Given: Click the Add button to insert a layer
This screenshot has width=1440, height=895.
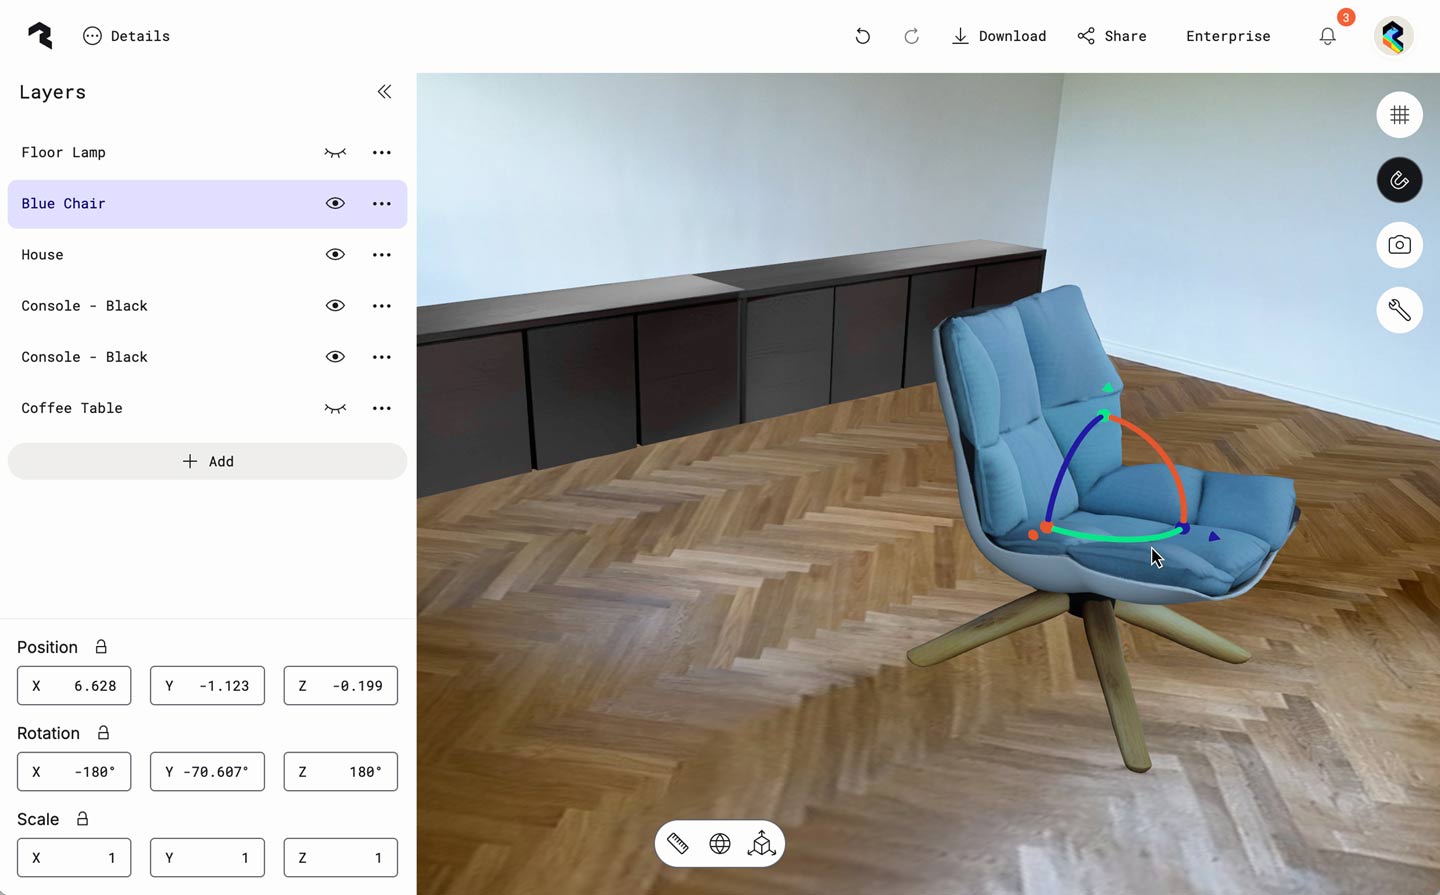Looking at the screenshot, I should pyautogui.click(x=207, y=461).
